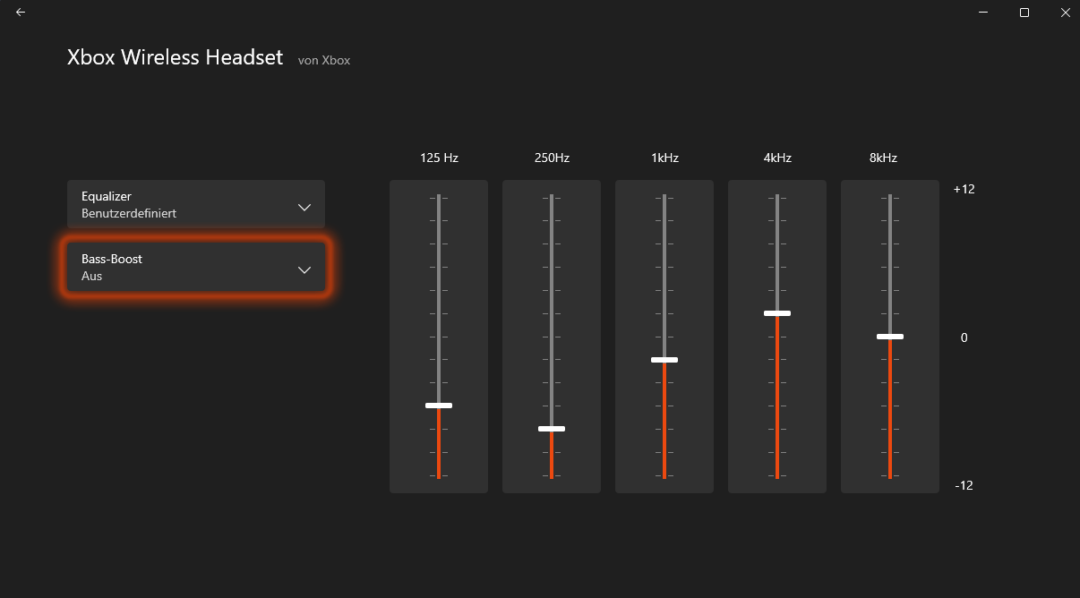Image resolution: width=1080 pixels, height=598 pixels.
Task: Maximize the application window
Action: [x=1024, y=12]
